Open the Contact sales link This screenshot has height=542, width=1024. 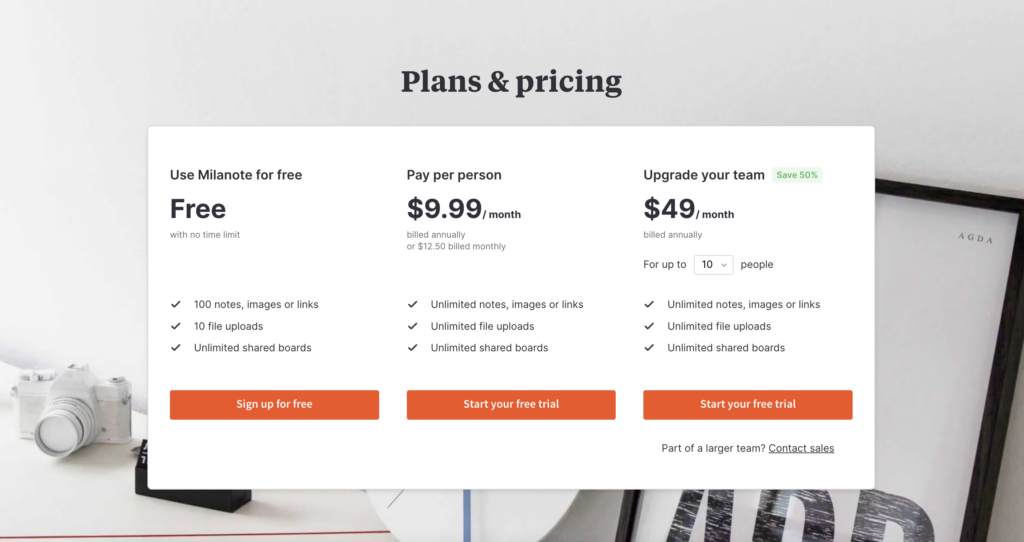[x=801, y=448]
